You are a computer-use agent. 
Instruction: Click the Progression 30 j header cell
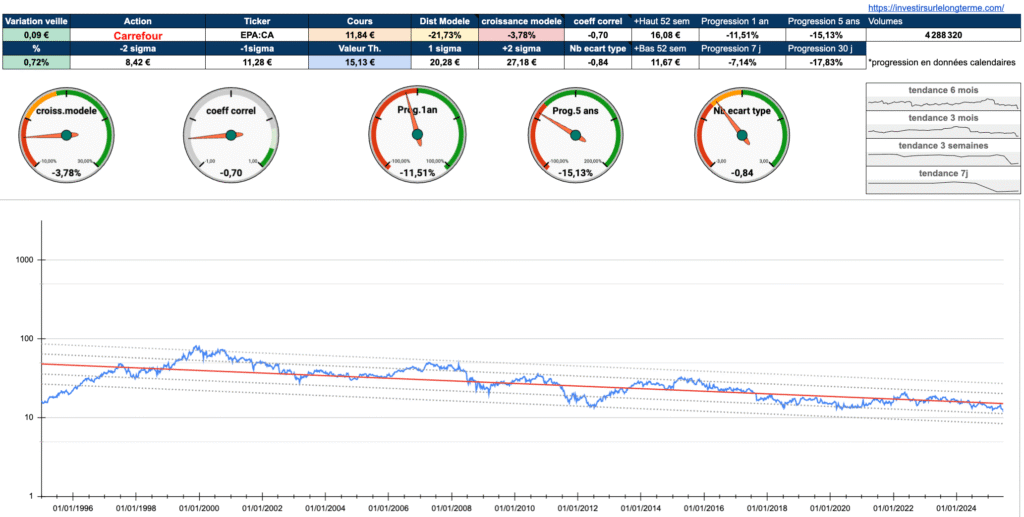[x=824, y=48]
